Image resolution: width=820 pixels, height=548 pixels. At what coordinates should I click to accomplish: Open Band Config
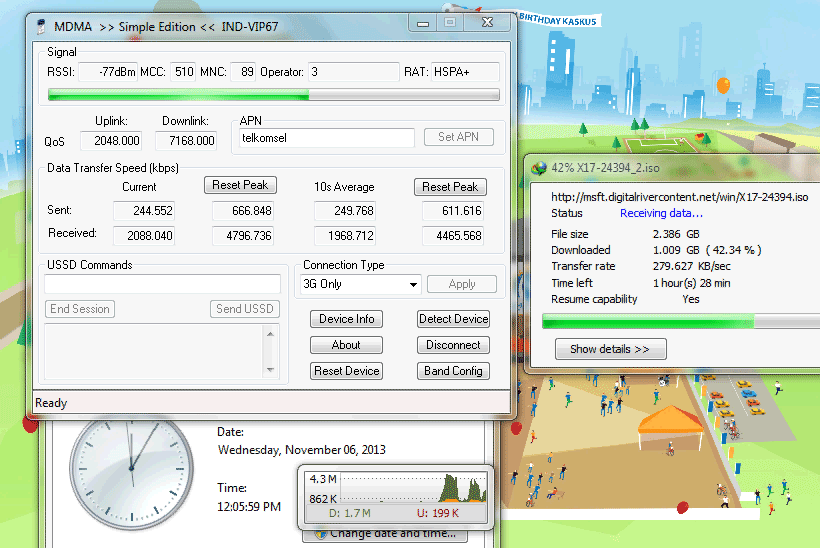pos(453,371)
